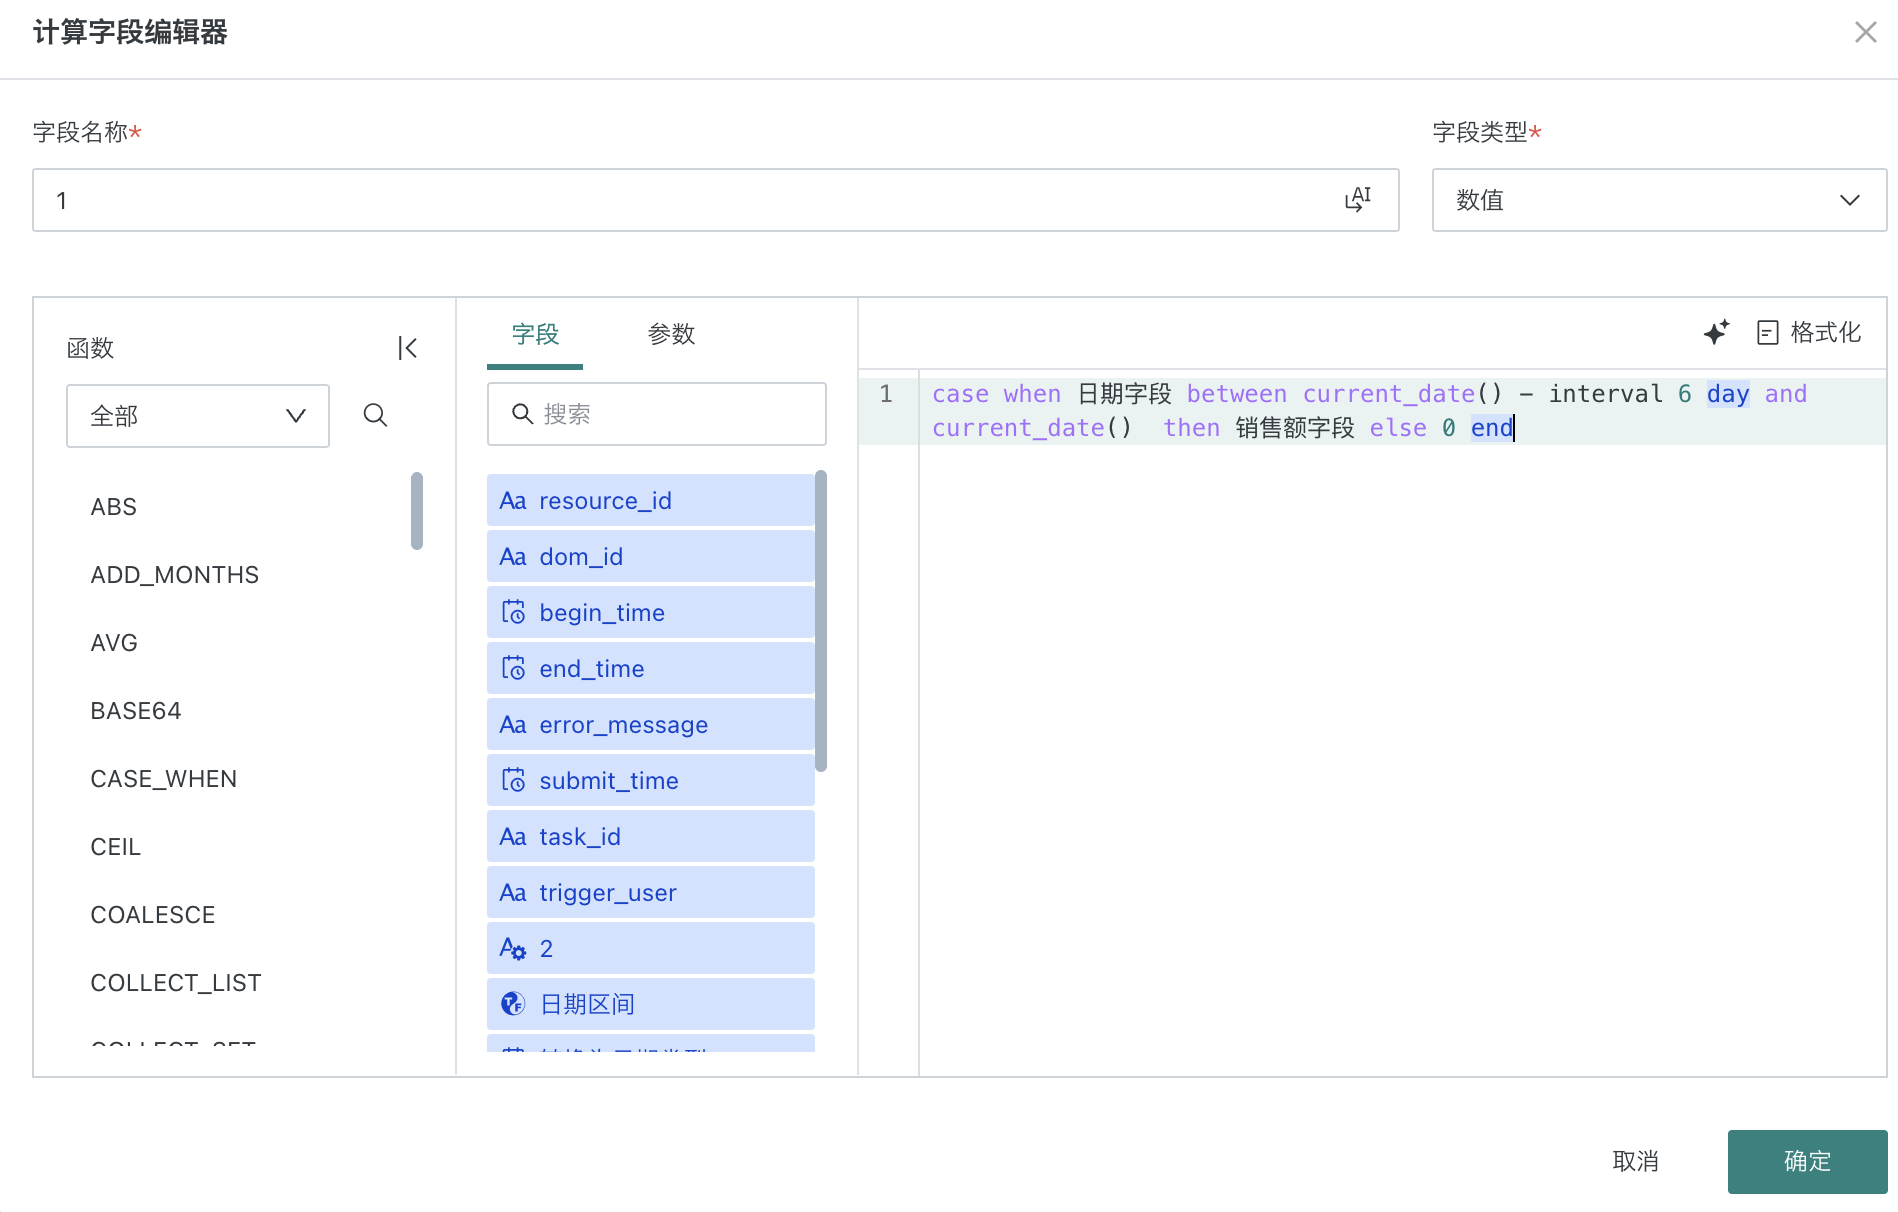Click the search icon in the field 搜索 box
Screen dimensions: 1898x1212
coord(523,413)
